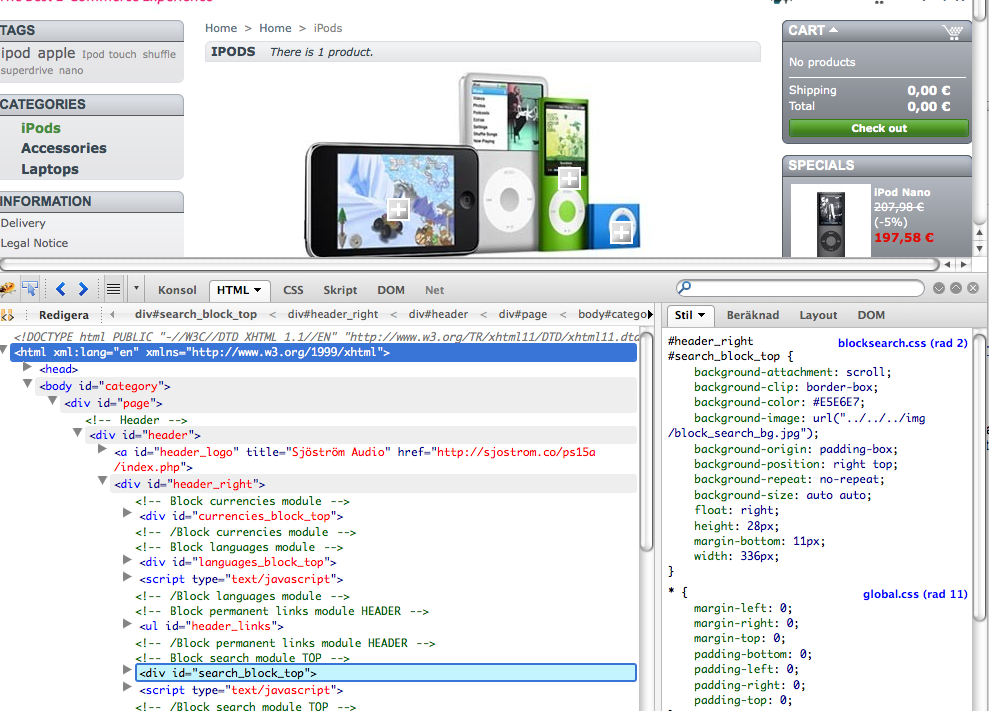Viewport: 989px width, 711px height.
Task: Click the Firebug bug icon
Action: tap(8, 289)
